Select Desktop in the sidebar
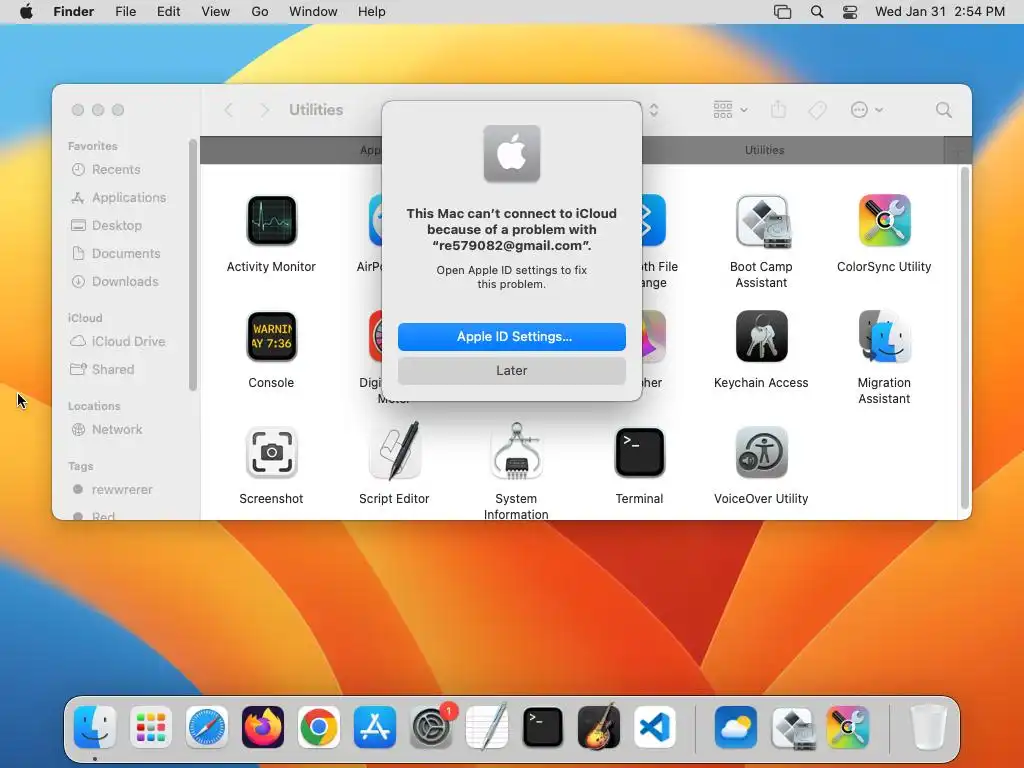 (x=127, y=225)
